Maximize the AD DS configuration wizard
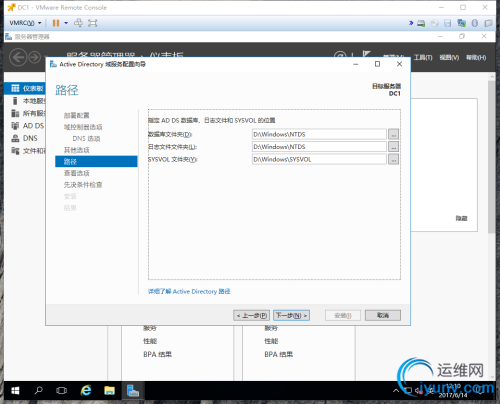The width and height of the screenshot is (500, 404). (377, 64)
